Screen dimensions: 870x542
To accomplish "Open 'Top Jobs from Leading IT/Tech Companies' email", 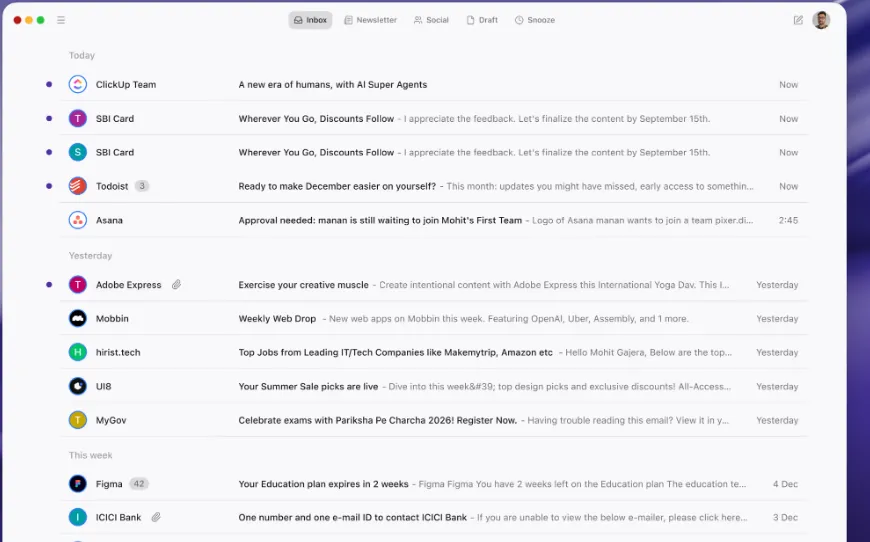I will tap(396, 352).
